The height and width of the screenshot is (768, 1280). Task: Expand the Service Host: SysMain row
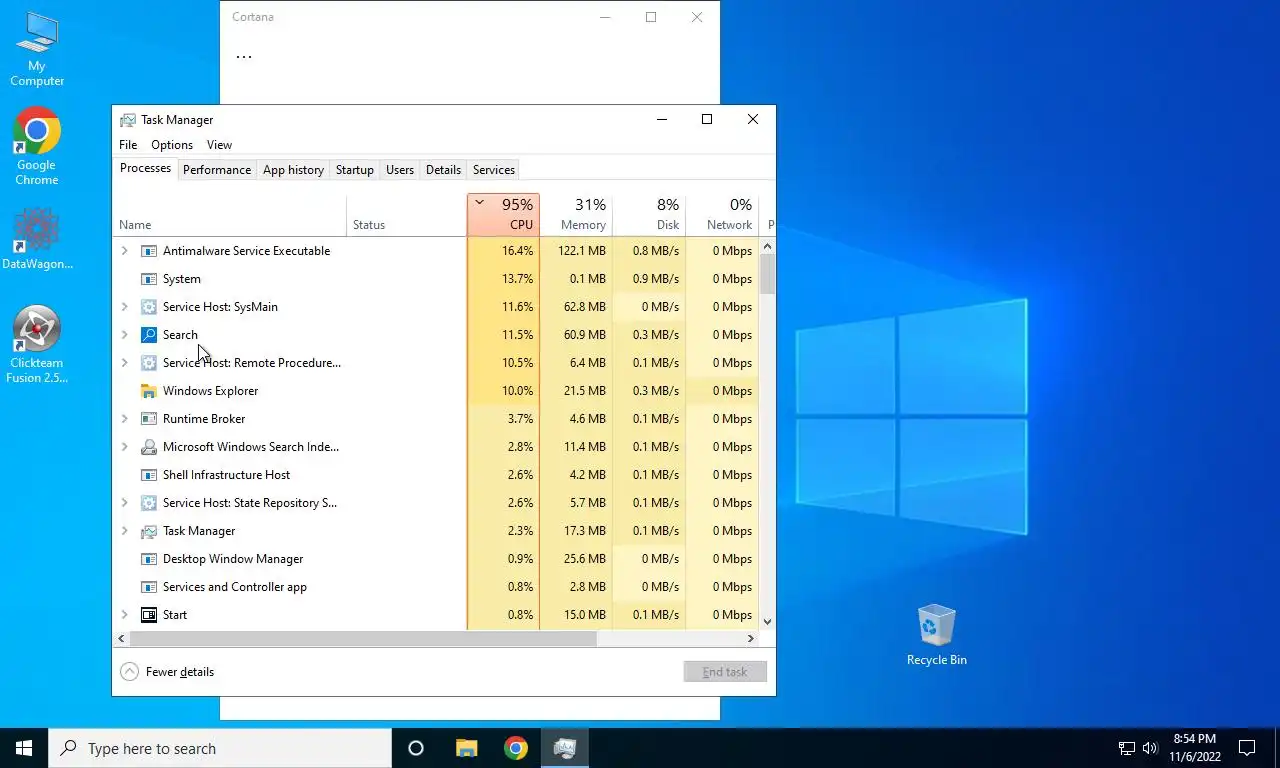click(124, 307)
